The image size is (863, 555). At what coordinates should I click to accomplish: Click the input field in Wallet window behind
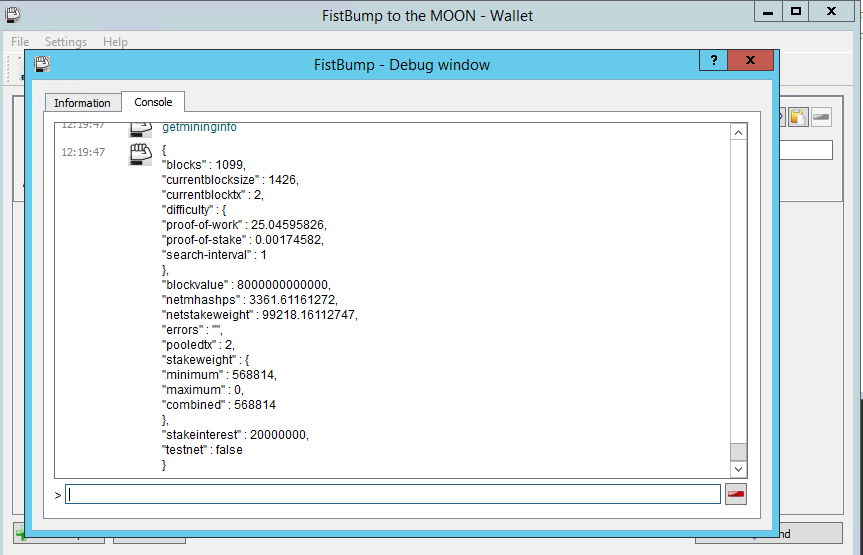tap(806, 150)
